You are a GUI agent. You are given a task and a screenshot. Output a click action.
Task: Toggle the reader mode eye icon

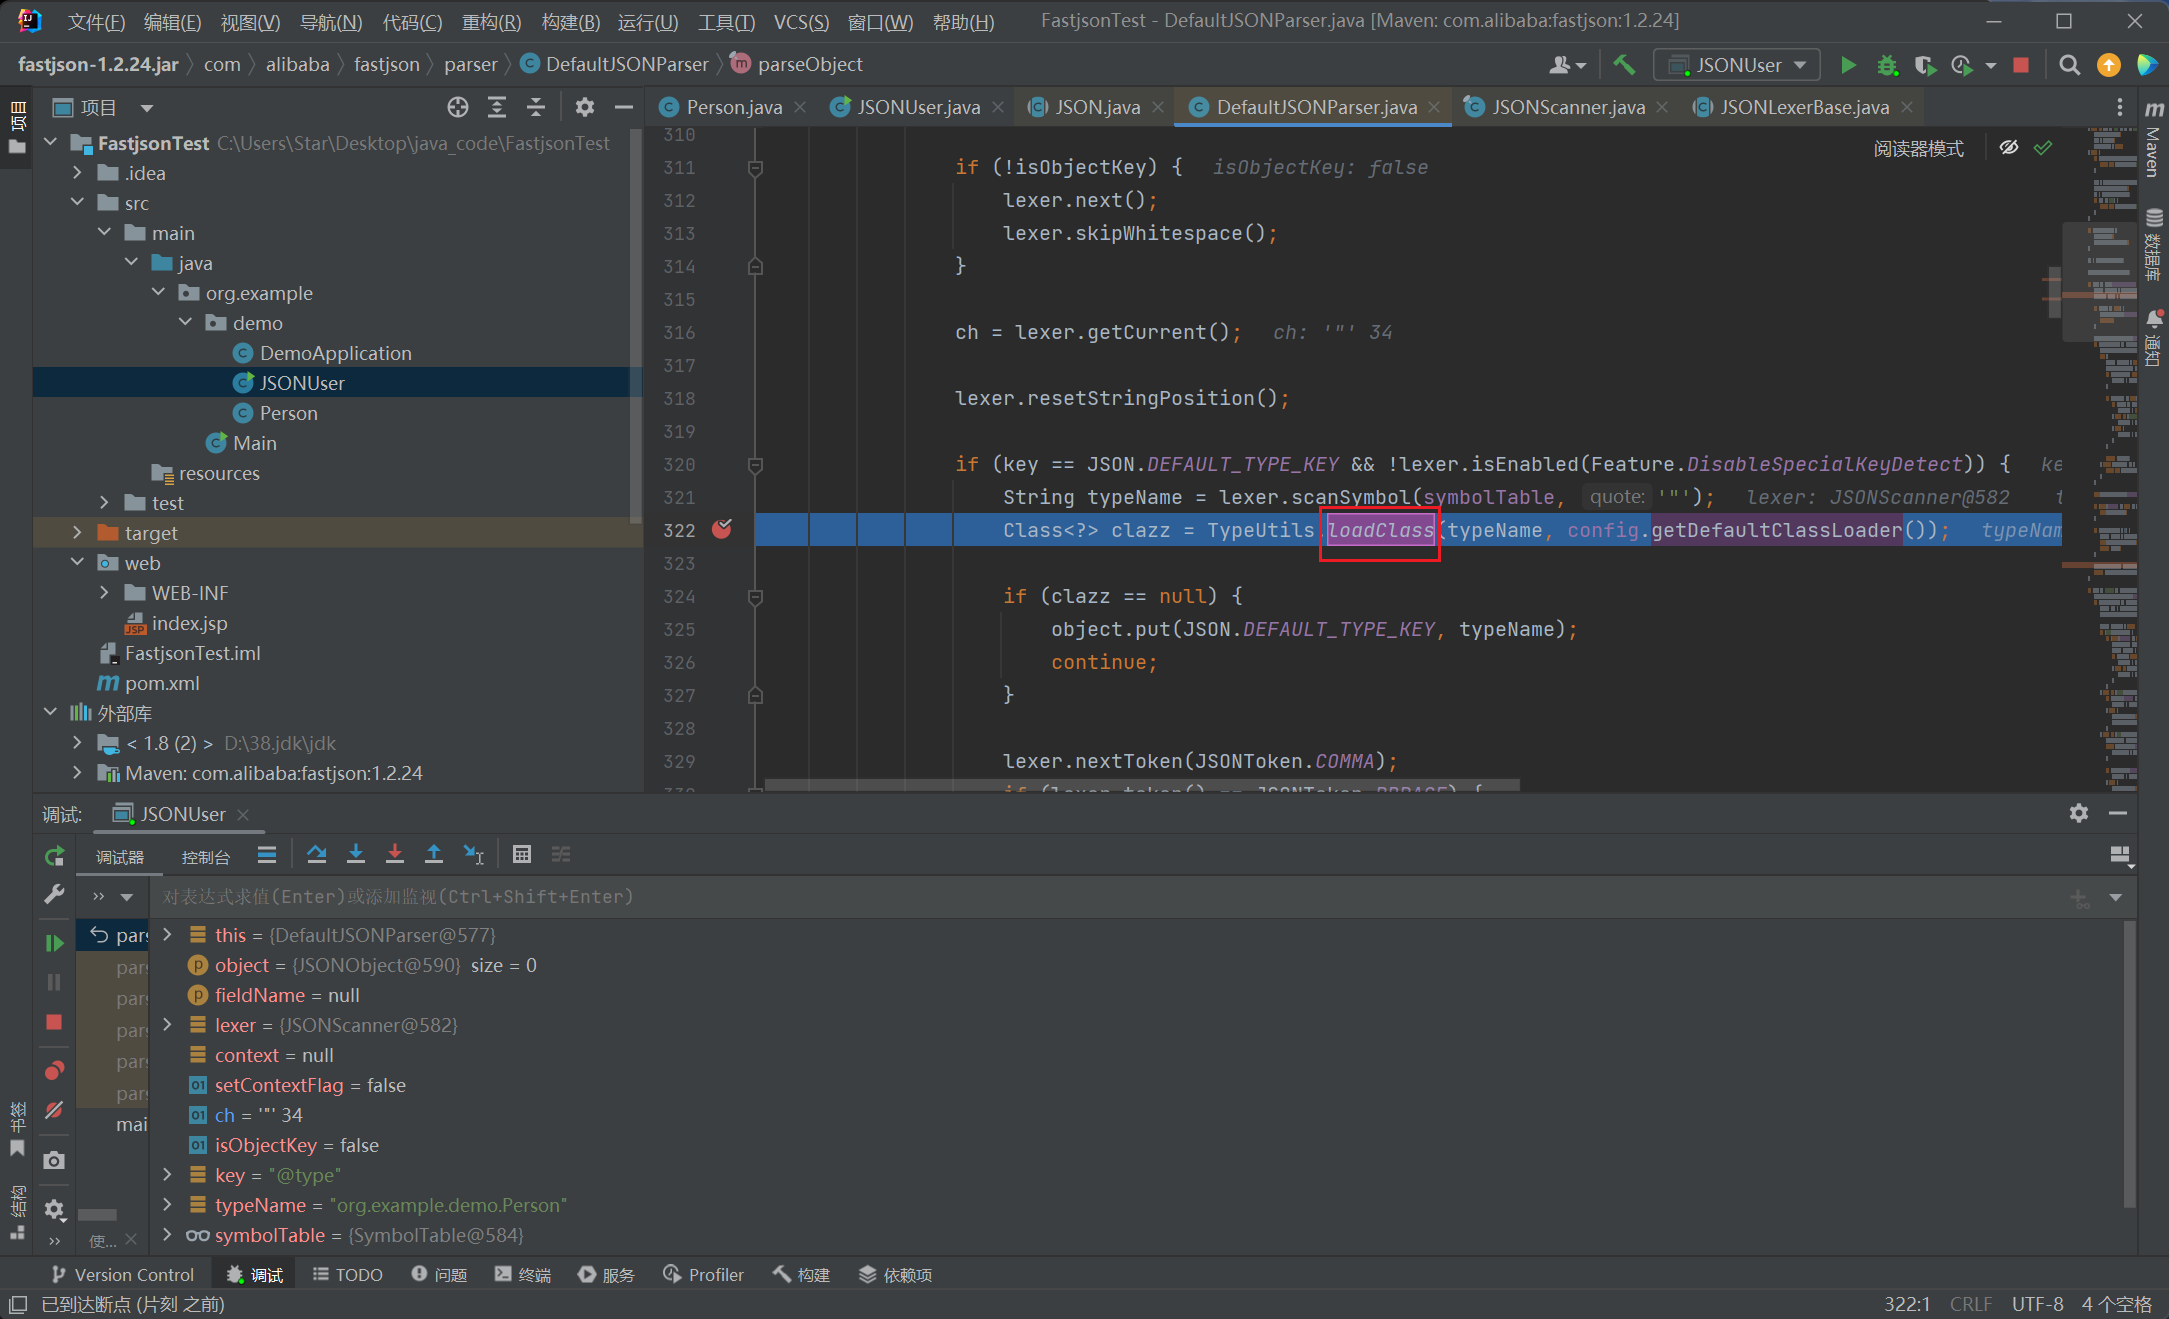pyautogui.click(x=2008, y=148)
